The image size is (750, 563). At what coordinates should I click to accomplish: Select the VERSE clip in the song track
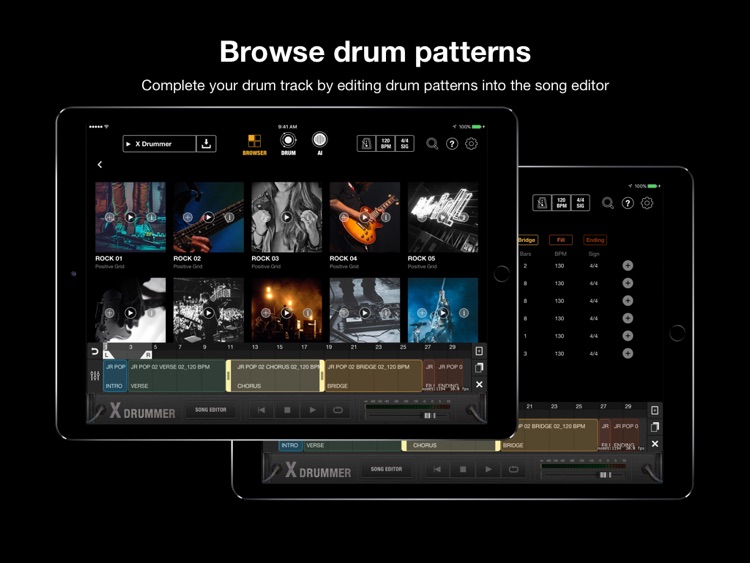pyautogui.click(x=176, y=376)
